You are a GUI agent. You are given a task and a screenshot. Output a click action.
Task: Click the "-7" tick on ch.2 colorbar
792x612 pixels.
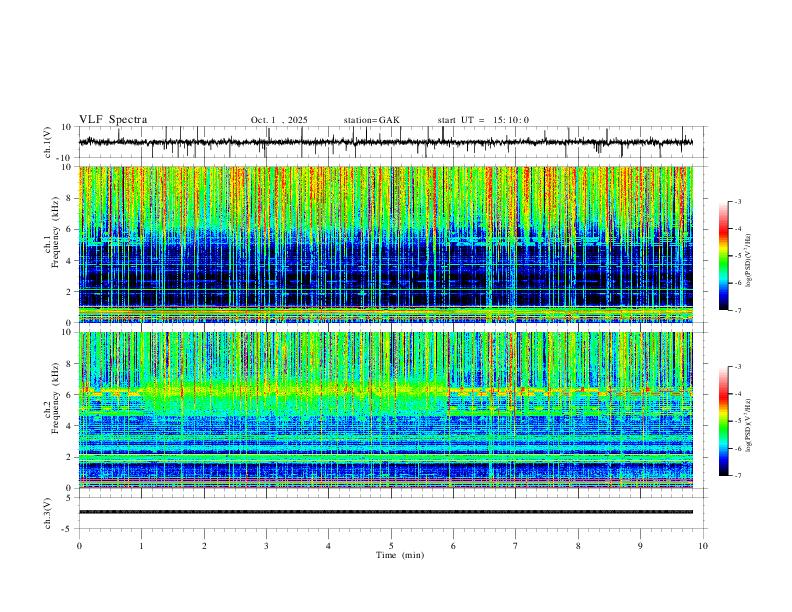pyautogui.click(x=738, y=476)
